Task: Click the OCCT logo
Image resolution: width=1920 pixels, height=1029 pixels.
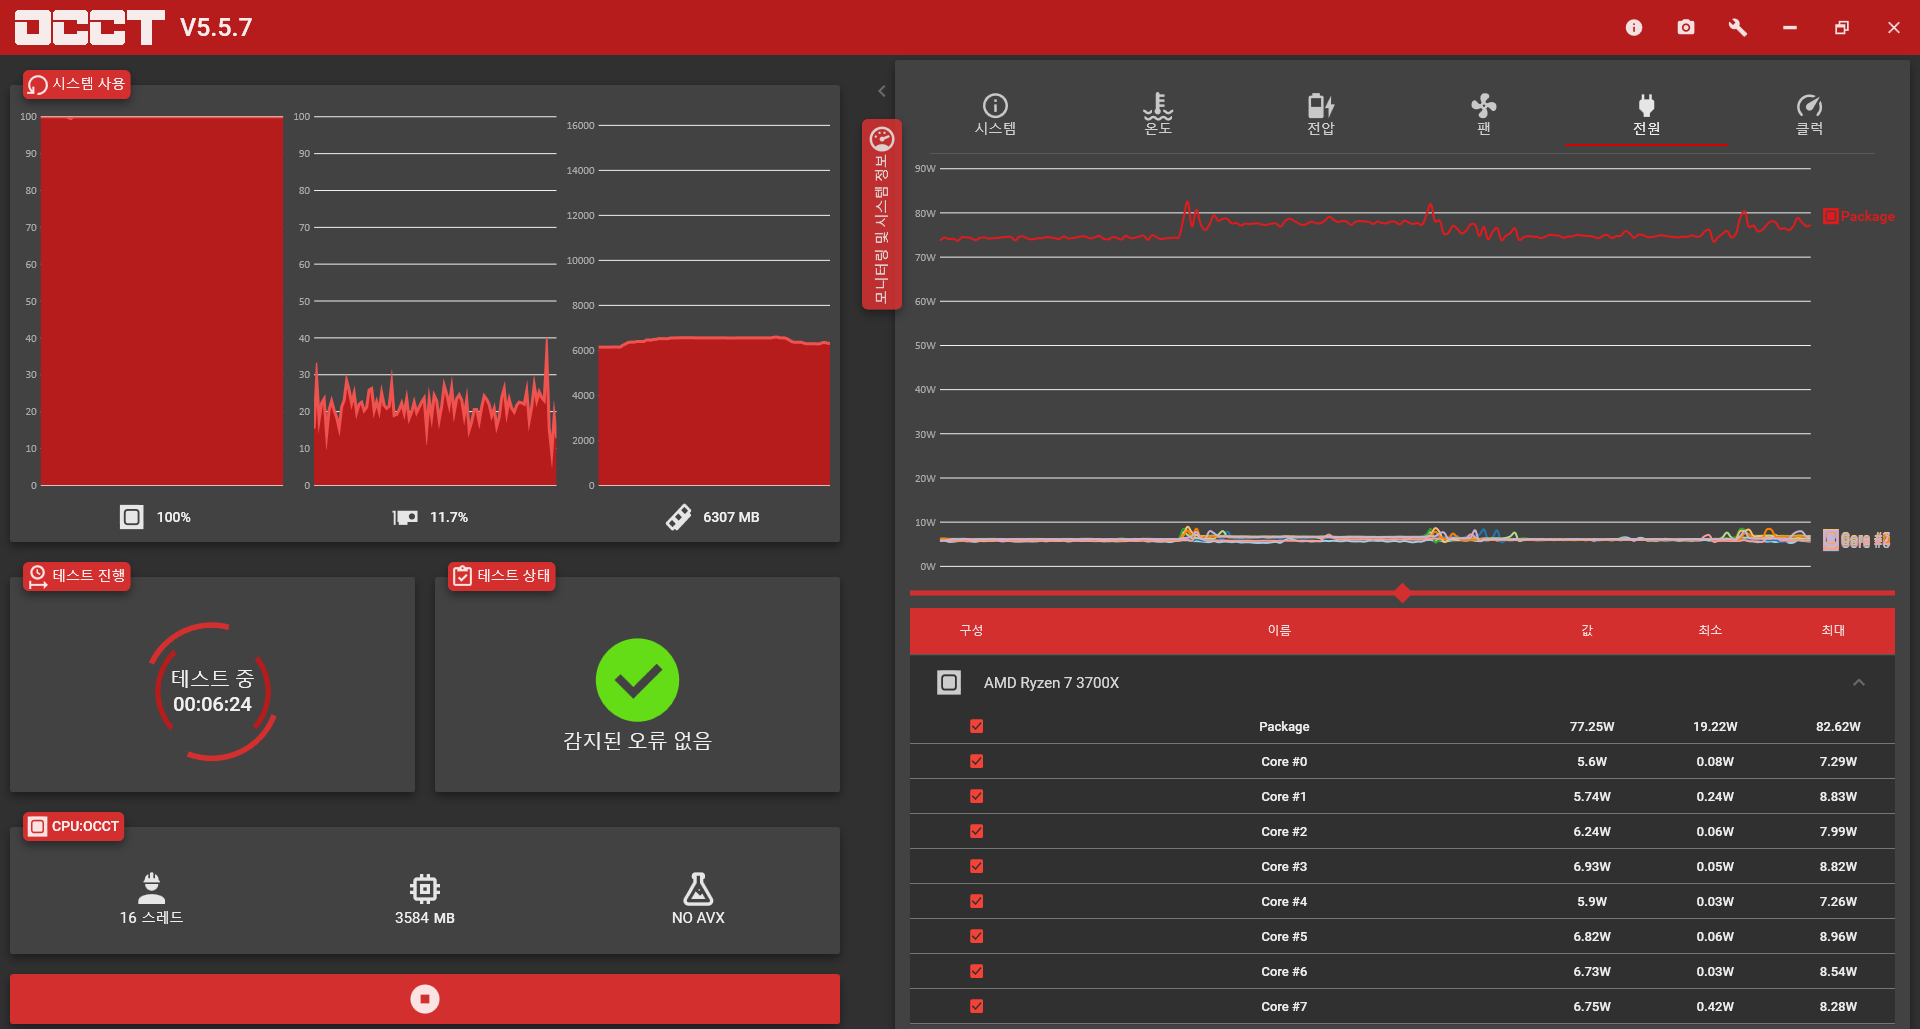Action: click(x=89, y=27)
